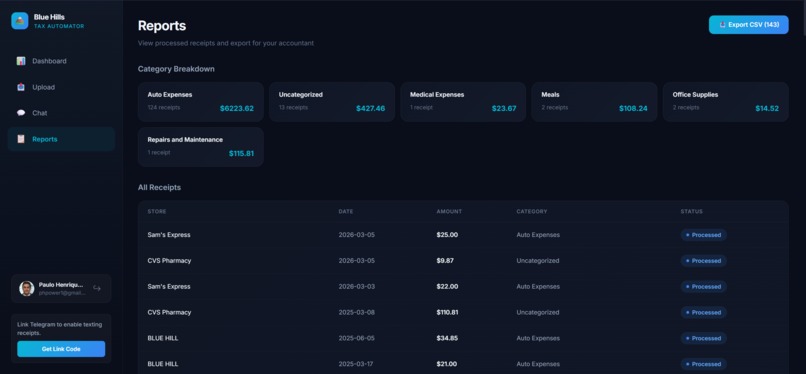Viewport: 806px width, 374px height.
Task: Click Processed badge on the $22.00 row
Action: tap(704, 287)
